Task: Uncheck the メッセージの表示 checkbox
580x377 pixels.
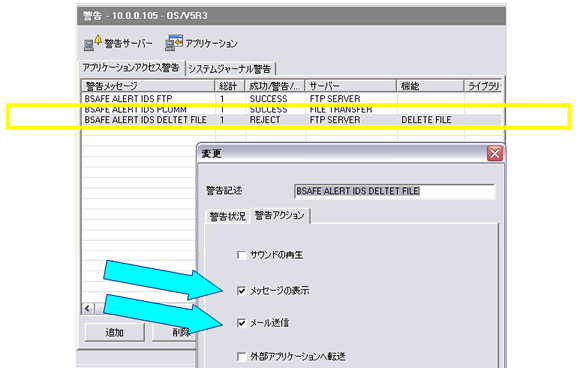Action: [242, 291]
